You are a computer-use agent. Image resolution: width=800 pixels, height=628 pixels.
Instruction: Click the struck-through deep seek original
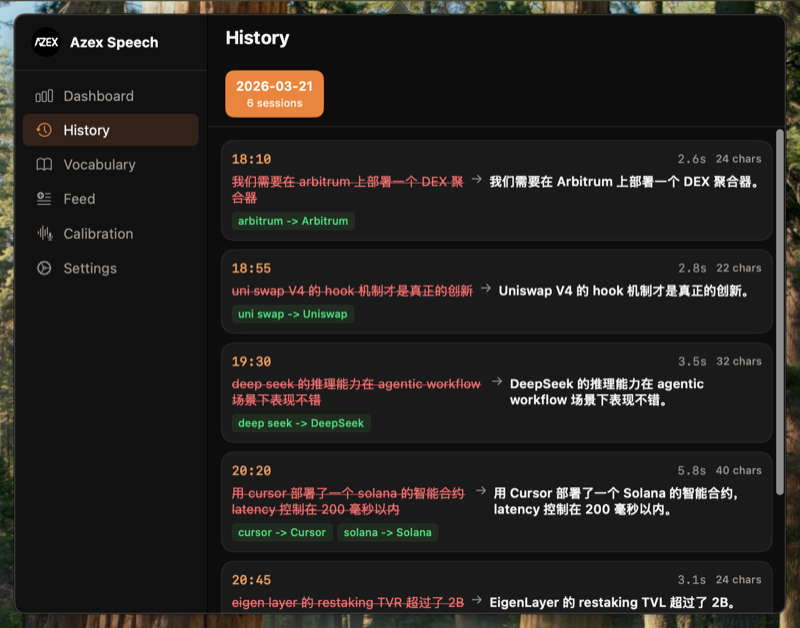[356, 392]
